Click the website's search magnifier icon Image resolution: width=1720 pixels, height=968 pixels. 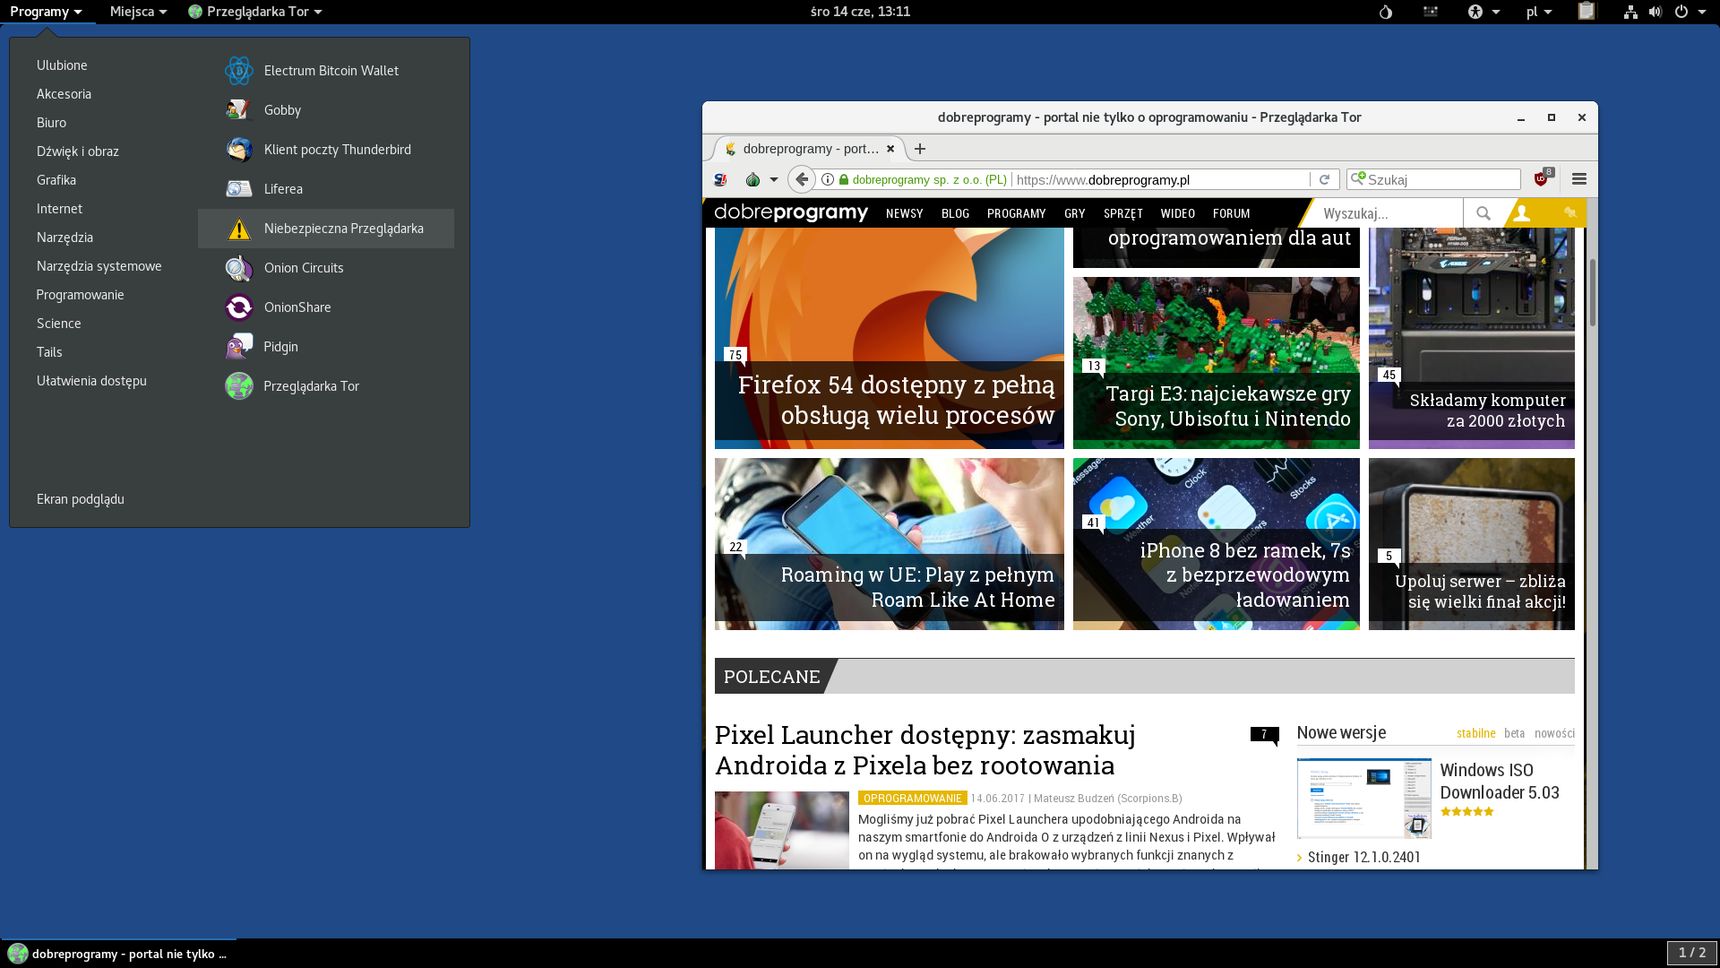(1483, 213)
